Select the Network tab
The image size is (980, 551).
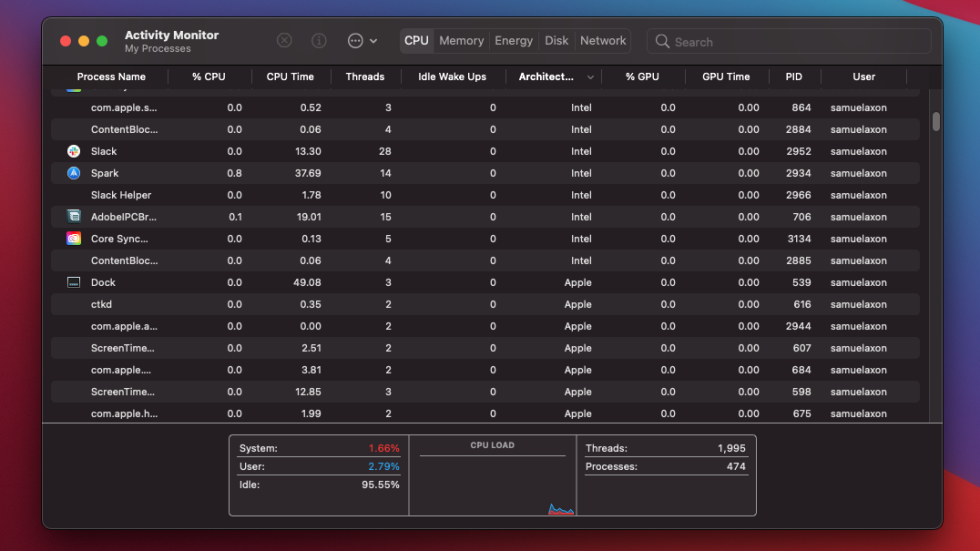603,41
